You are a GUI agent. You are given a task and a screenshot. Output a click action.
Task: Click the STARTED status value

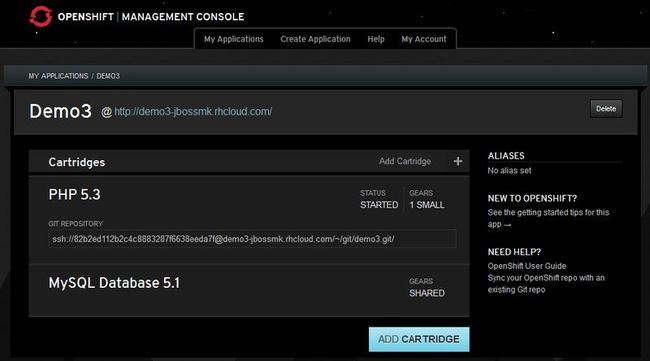tap(379, 205)
